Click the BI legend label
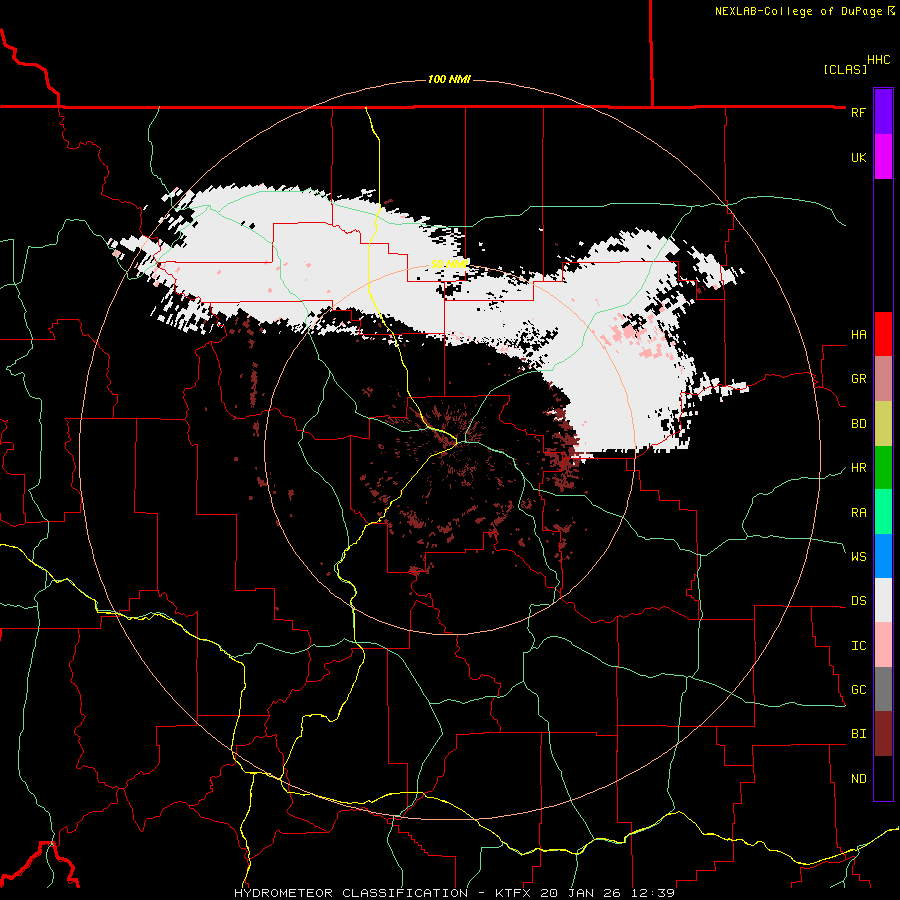 tap(858, 734)
